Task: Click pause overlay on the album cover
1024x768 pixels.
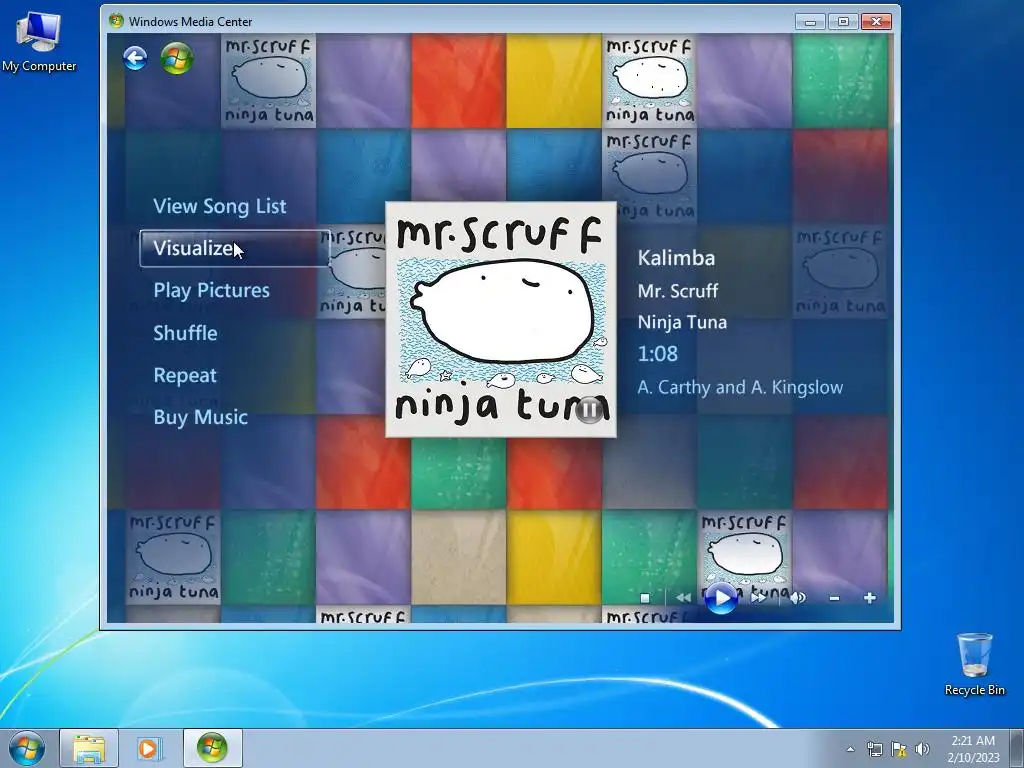Action: (x=589, y=410)
